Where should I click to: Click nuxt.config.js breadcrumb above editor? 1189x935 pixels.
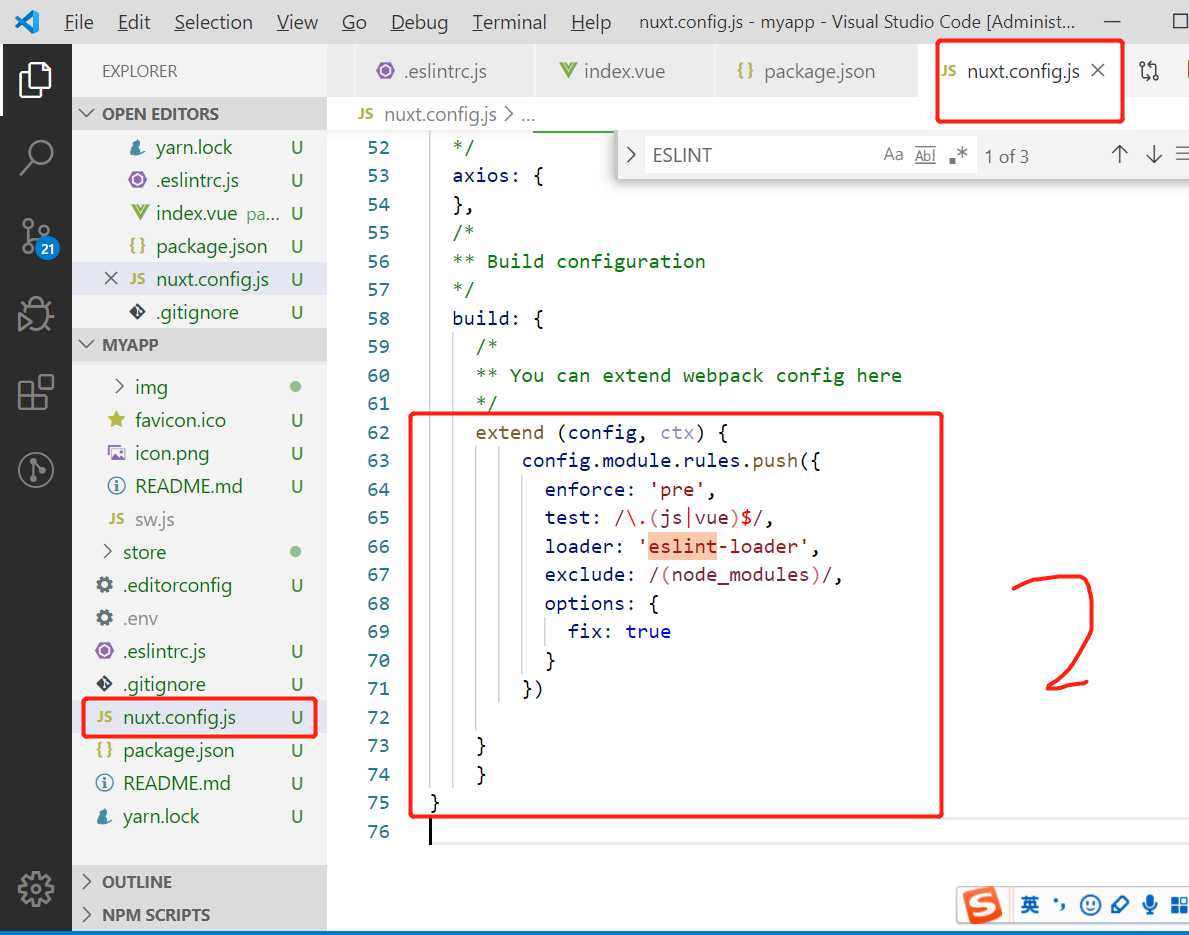tap(440, 115)
